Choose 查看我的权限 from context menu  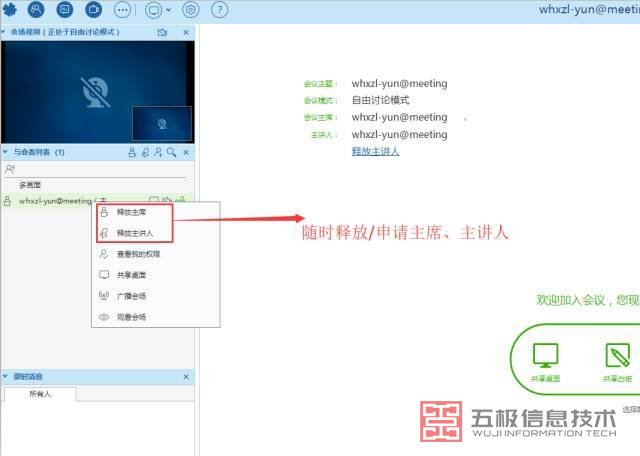pos(156,254)
